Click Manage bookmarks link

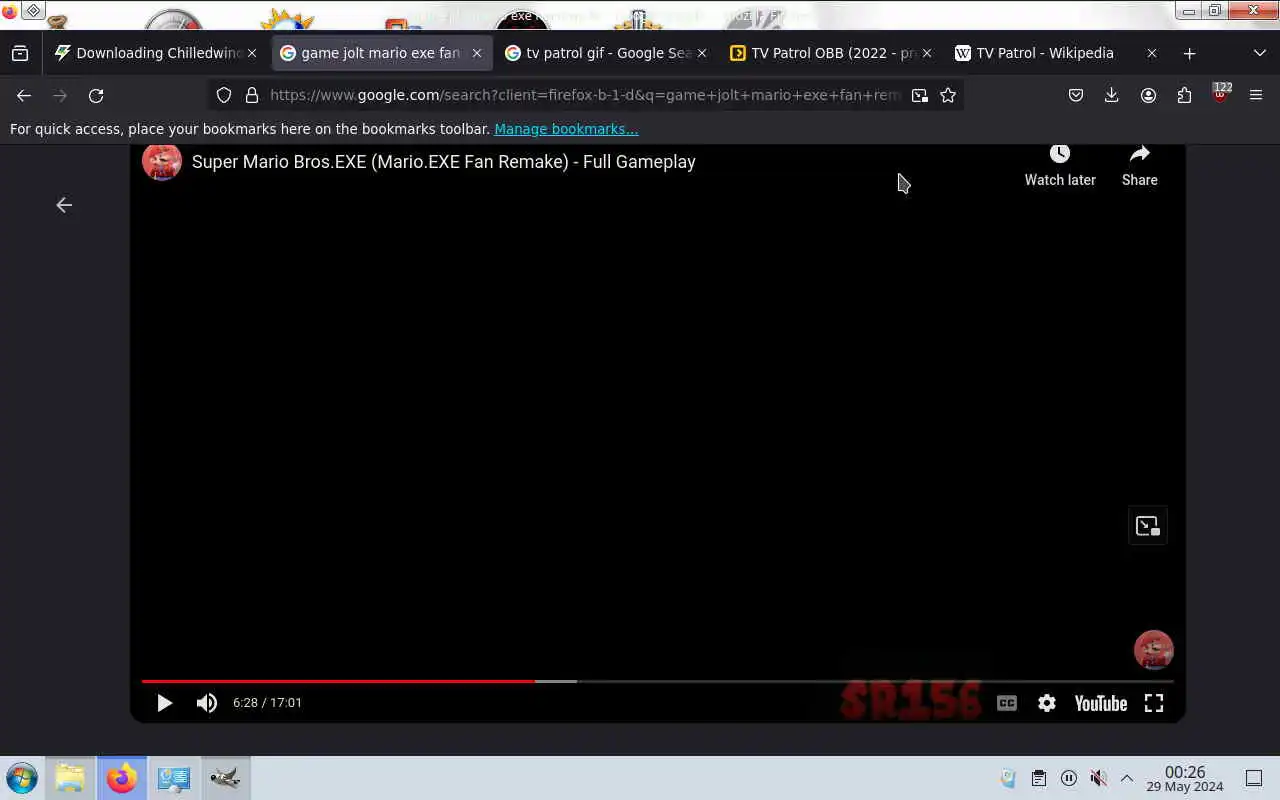pos(566,129)
